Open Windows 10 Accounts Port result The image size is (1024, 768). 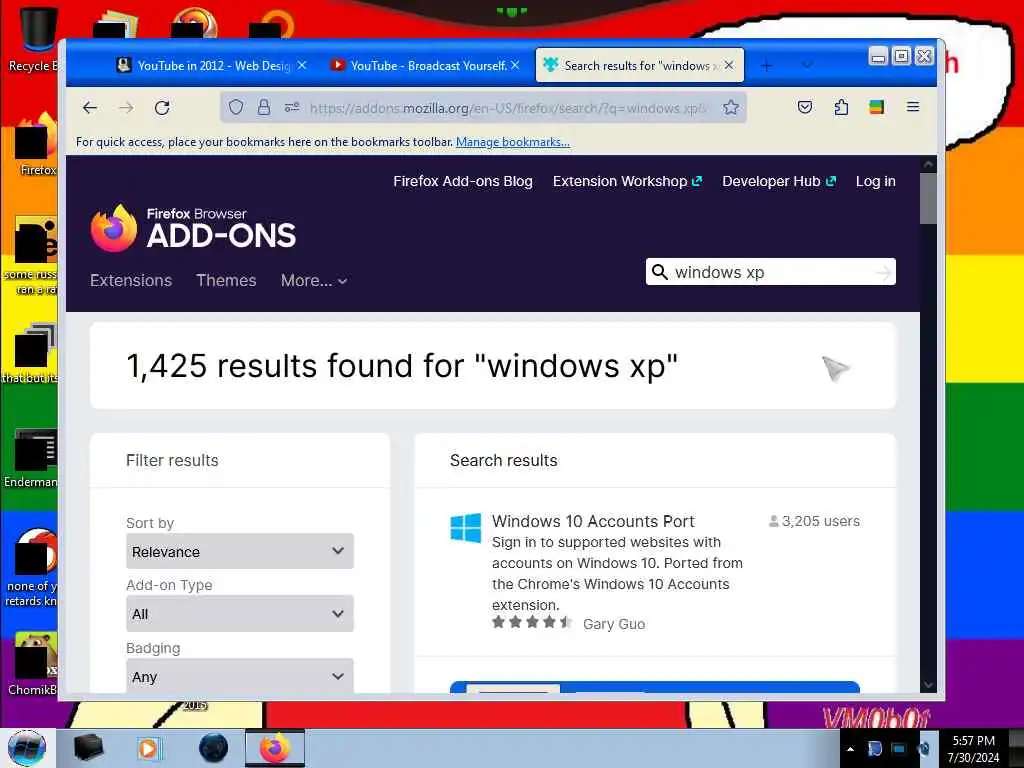tap(593, 521)
